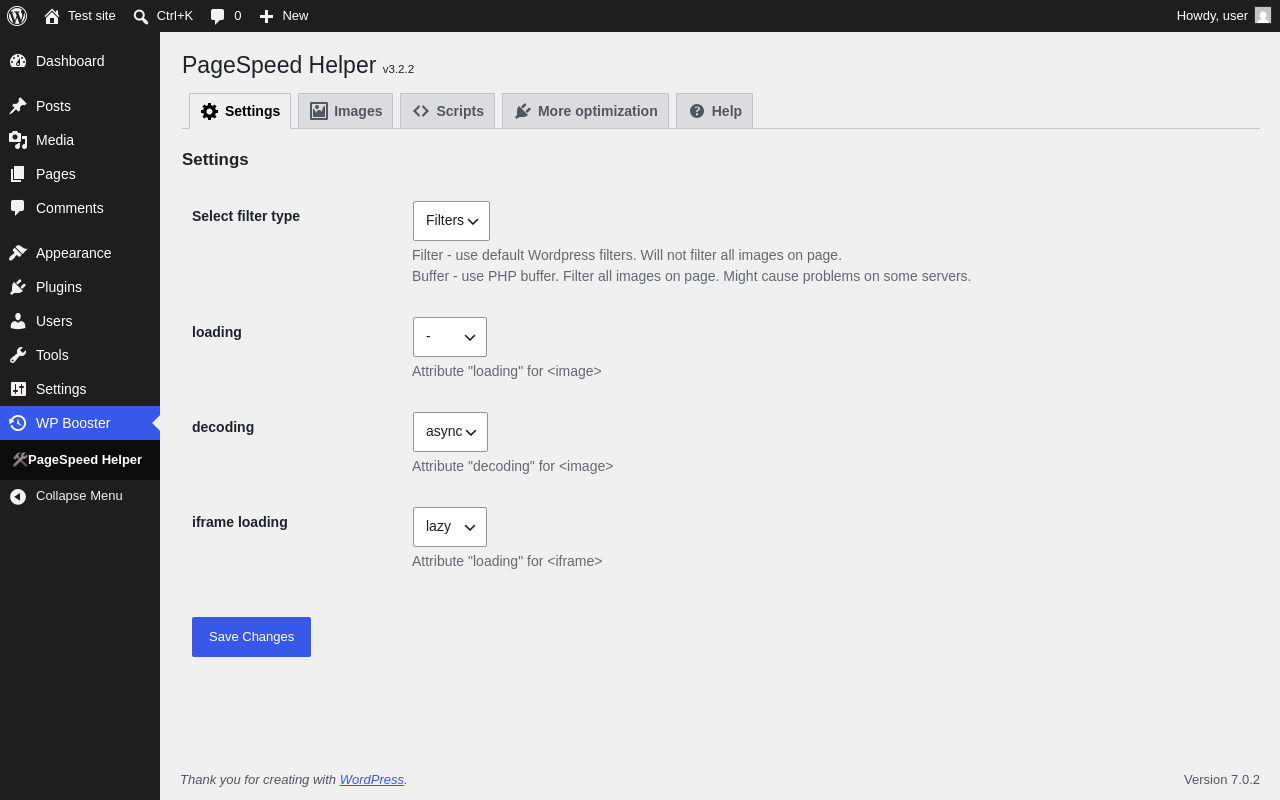This screenshot has height=800, width=1280.
Task: Click the Dashboard gauge icon
Action: pyautogui.click(x=18, y=61)
